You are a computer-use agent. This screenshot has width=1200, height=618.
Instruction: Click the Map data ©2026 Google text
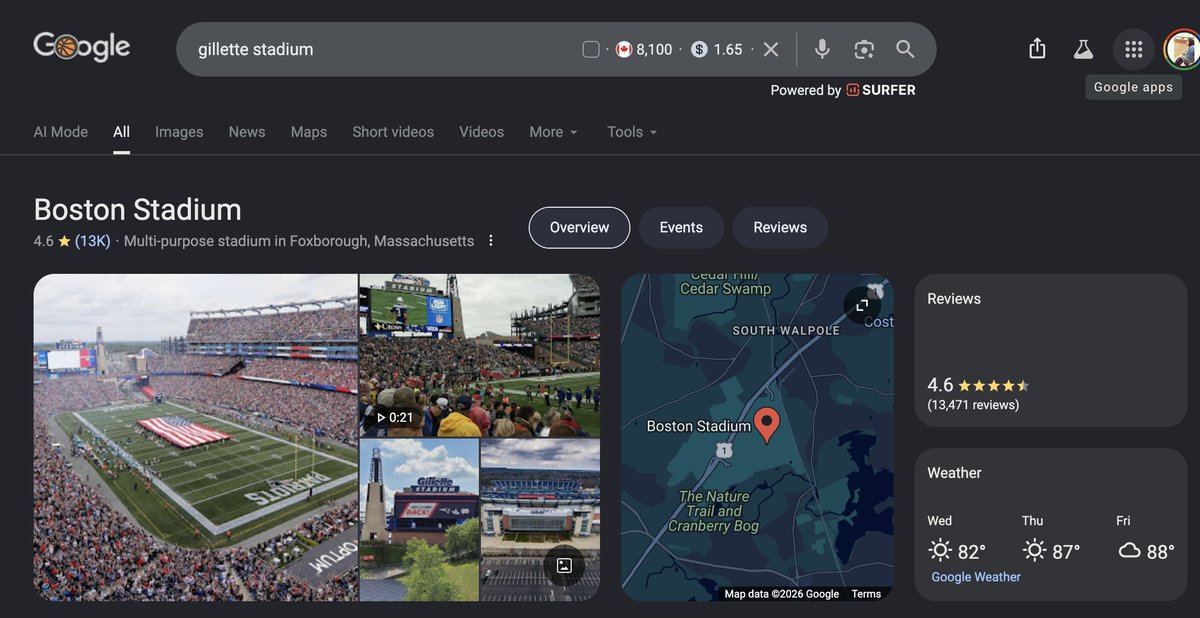click(782, 594)
